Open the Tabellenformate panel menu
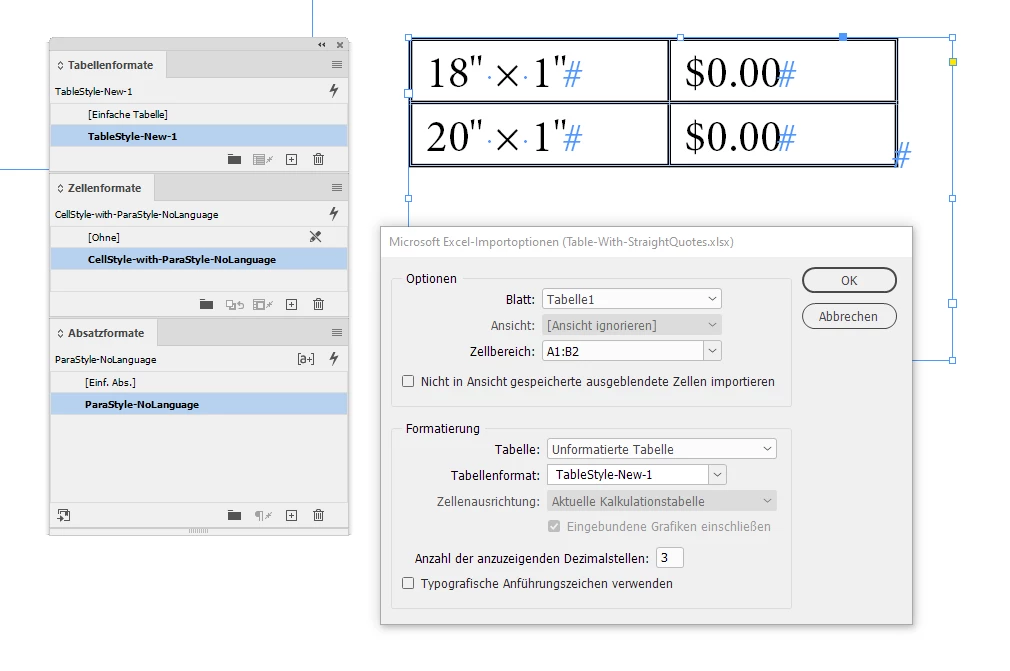Viewport: 1010px width, 671px height. pyautogui.click(x=336, y=64)
